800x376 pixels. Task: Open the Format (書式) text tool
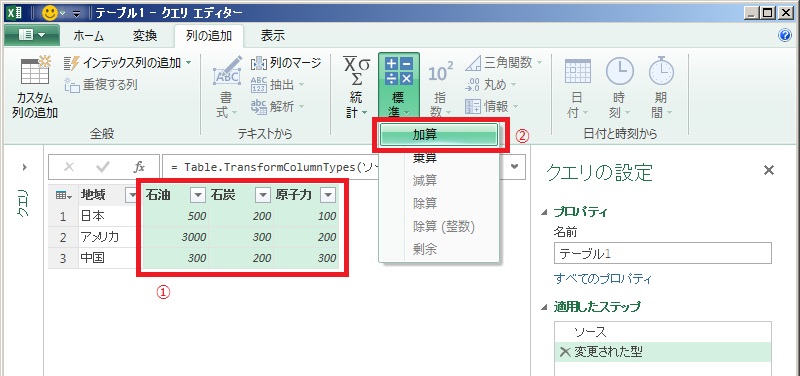(x=227, y=87)
